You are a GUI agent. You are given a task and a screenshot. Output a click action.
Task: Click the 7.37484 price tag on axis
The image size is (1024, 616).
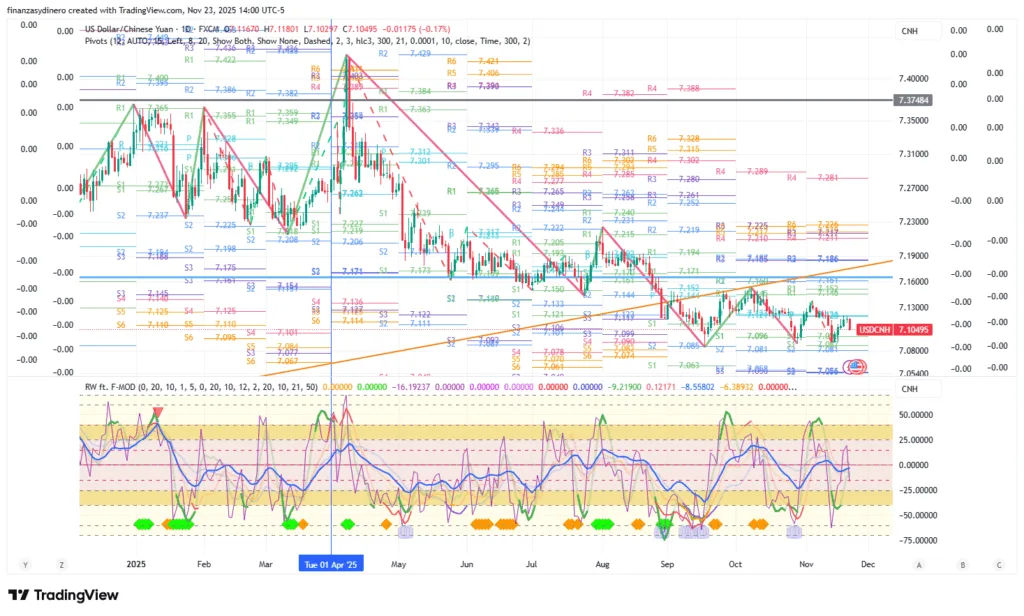pyautogui.click(x=914, y=101)
